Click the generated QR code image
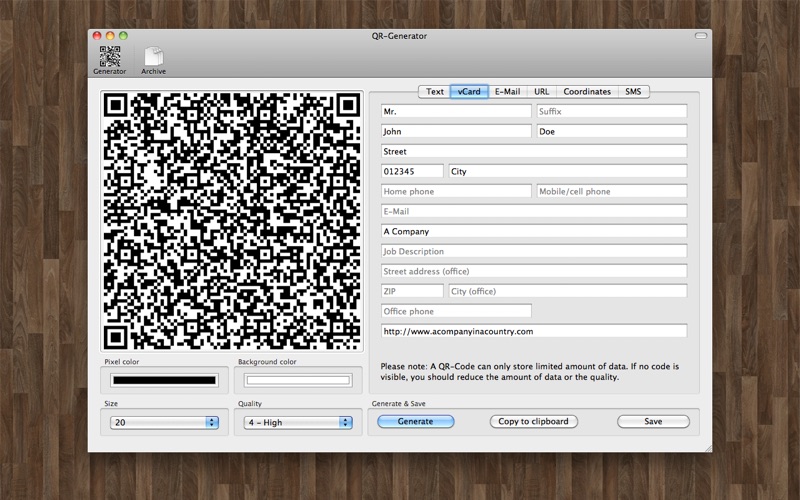Viewport: 800px width, 500px height. pyautogui.click(x=232, y=221)
